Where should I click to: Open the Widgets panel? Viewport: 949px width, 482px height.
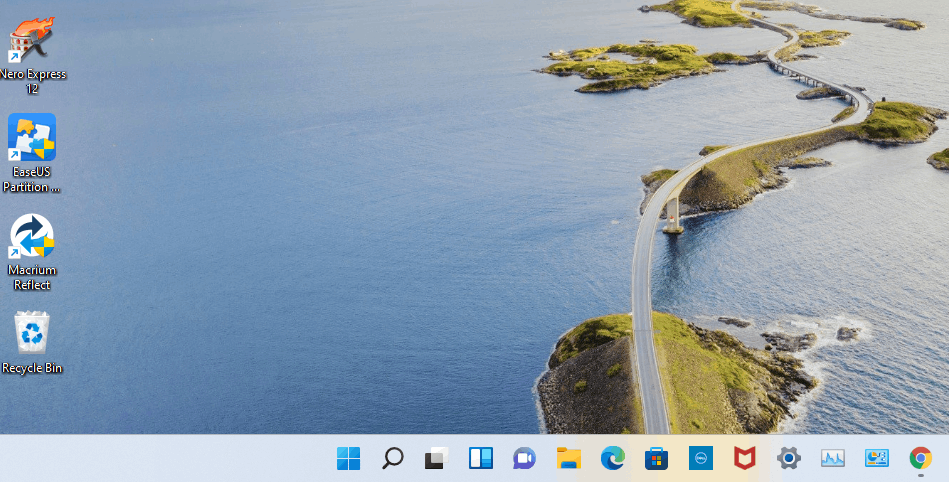(481, 458)
